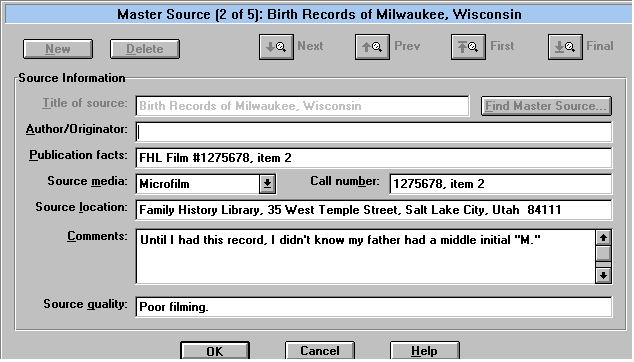Open the Source media dropdown arrow
Screen dimensions: 634x362
[267, 184]
